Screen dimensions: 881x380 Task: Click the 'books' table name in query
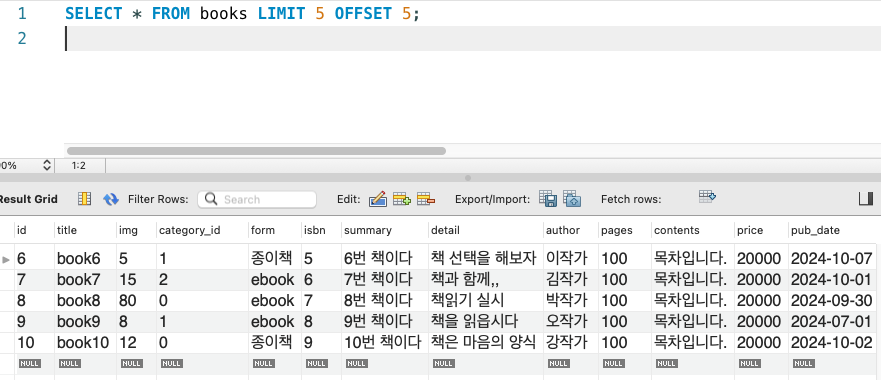223,13
